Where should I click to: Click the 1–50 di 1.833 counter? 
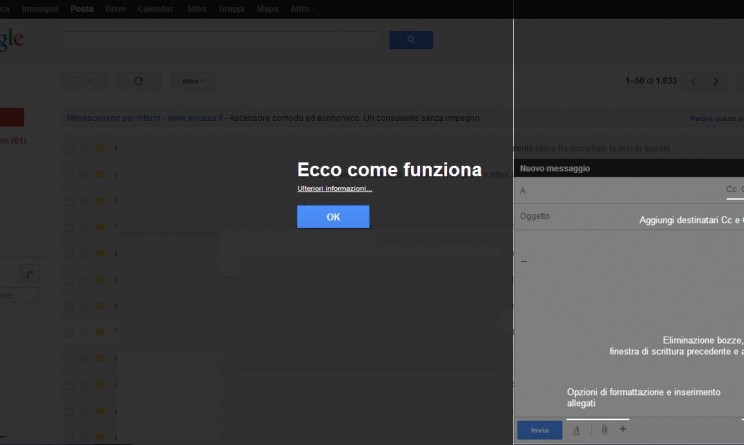pyautogui.click(x=651, y=81)
